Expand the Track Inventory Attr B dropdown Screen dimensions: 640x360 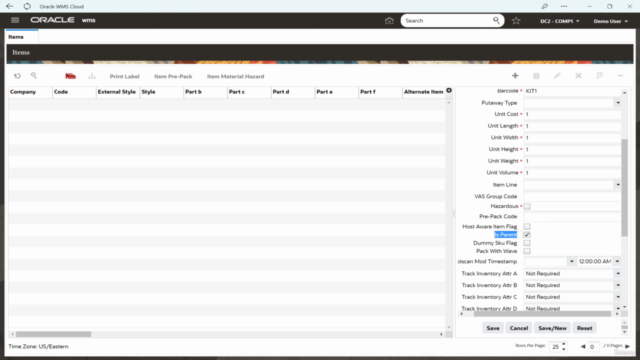[618, 285]
